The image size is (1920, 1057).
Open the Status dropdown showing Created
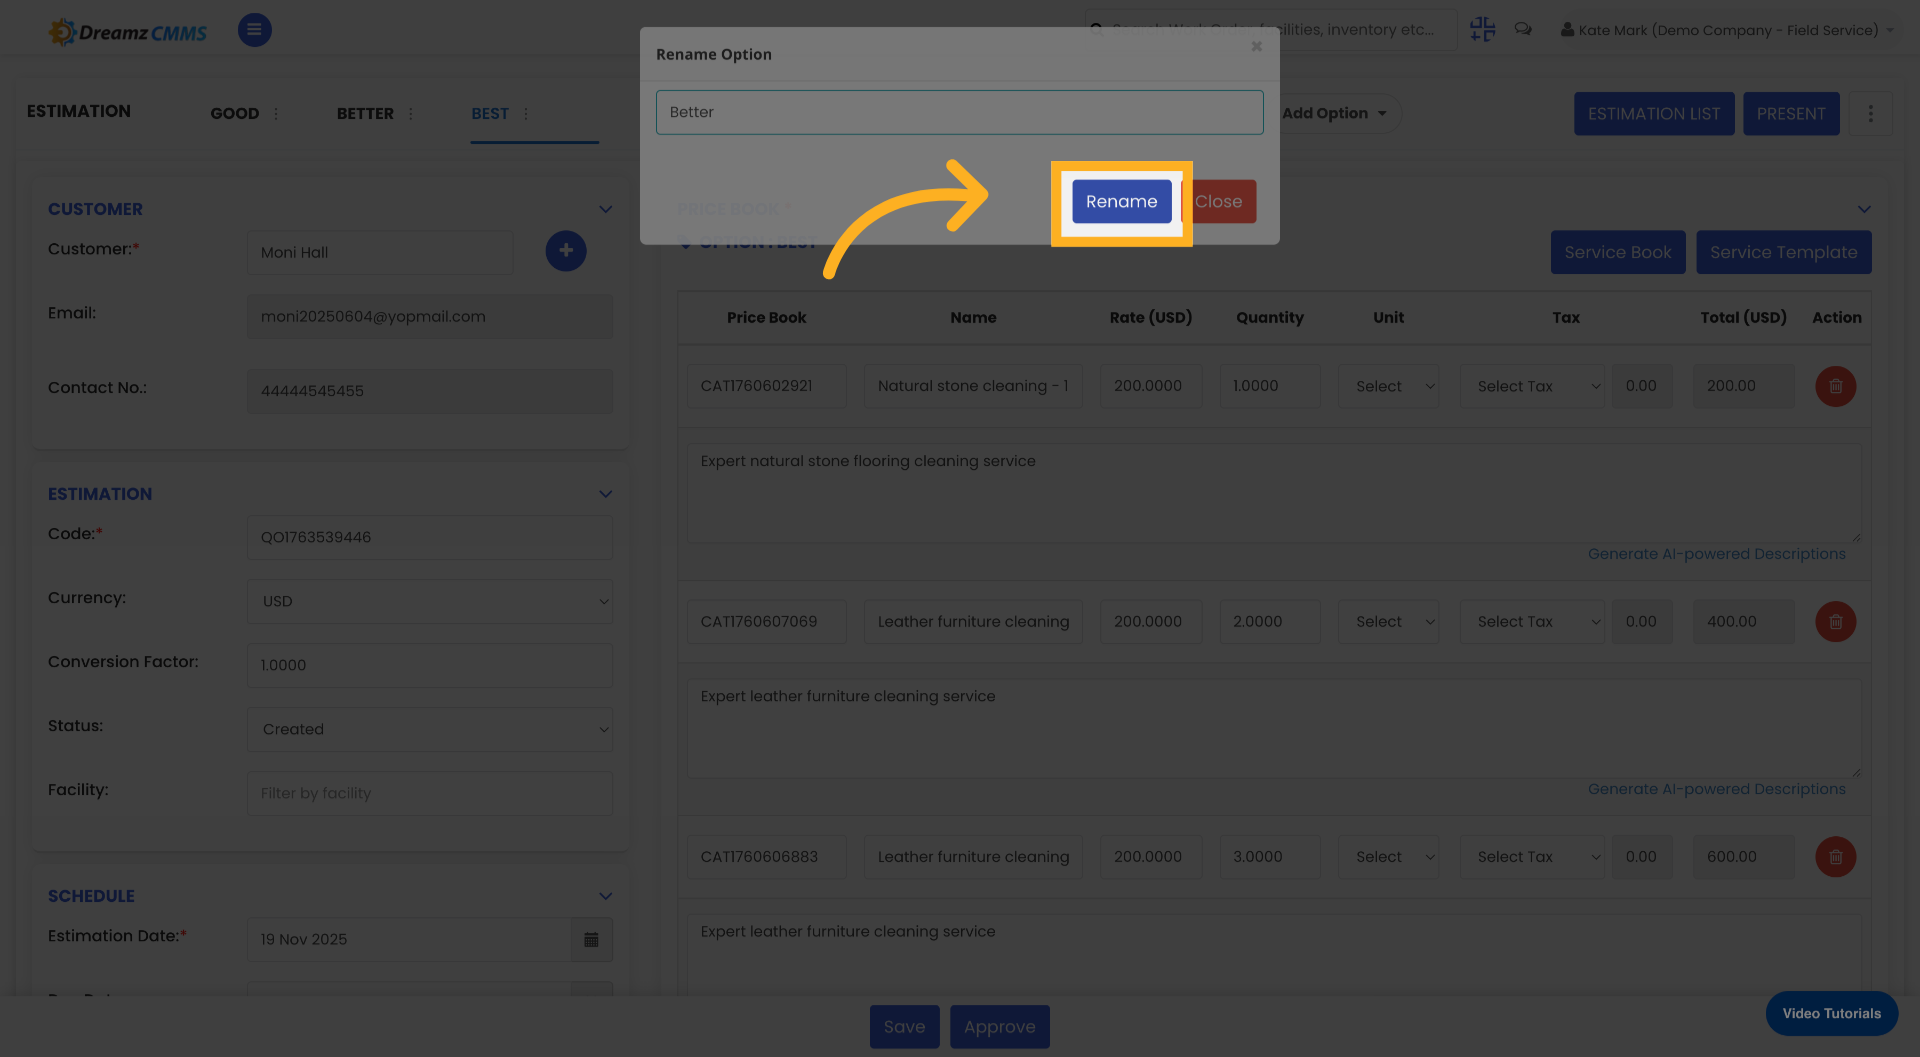430,729
